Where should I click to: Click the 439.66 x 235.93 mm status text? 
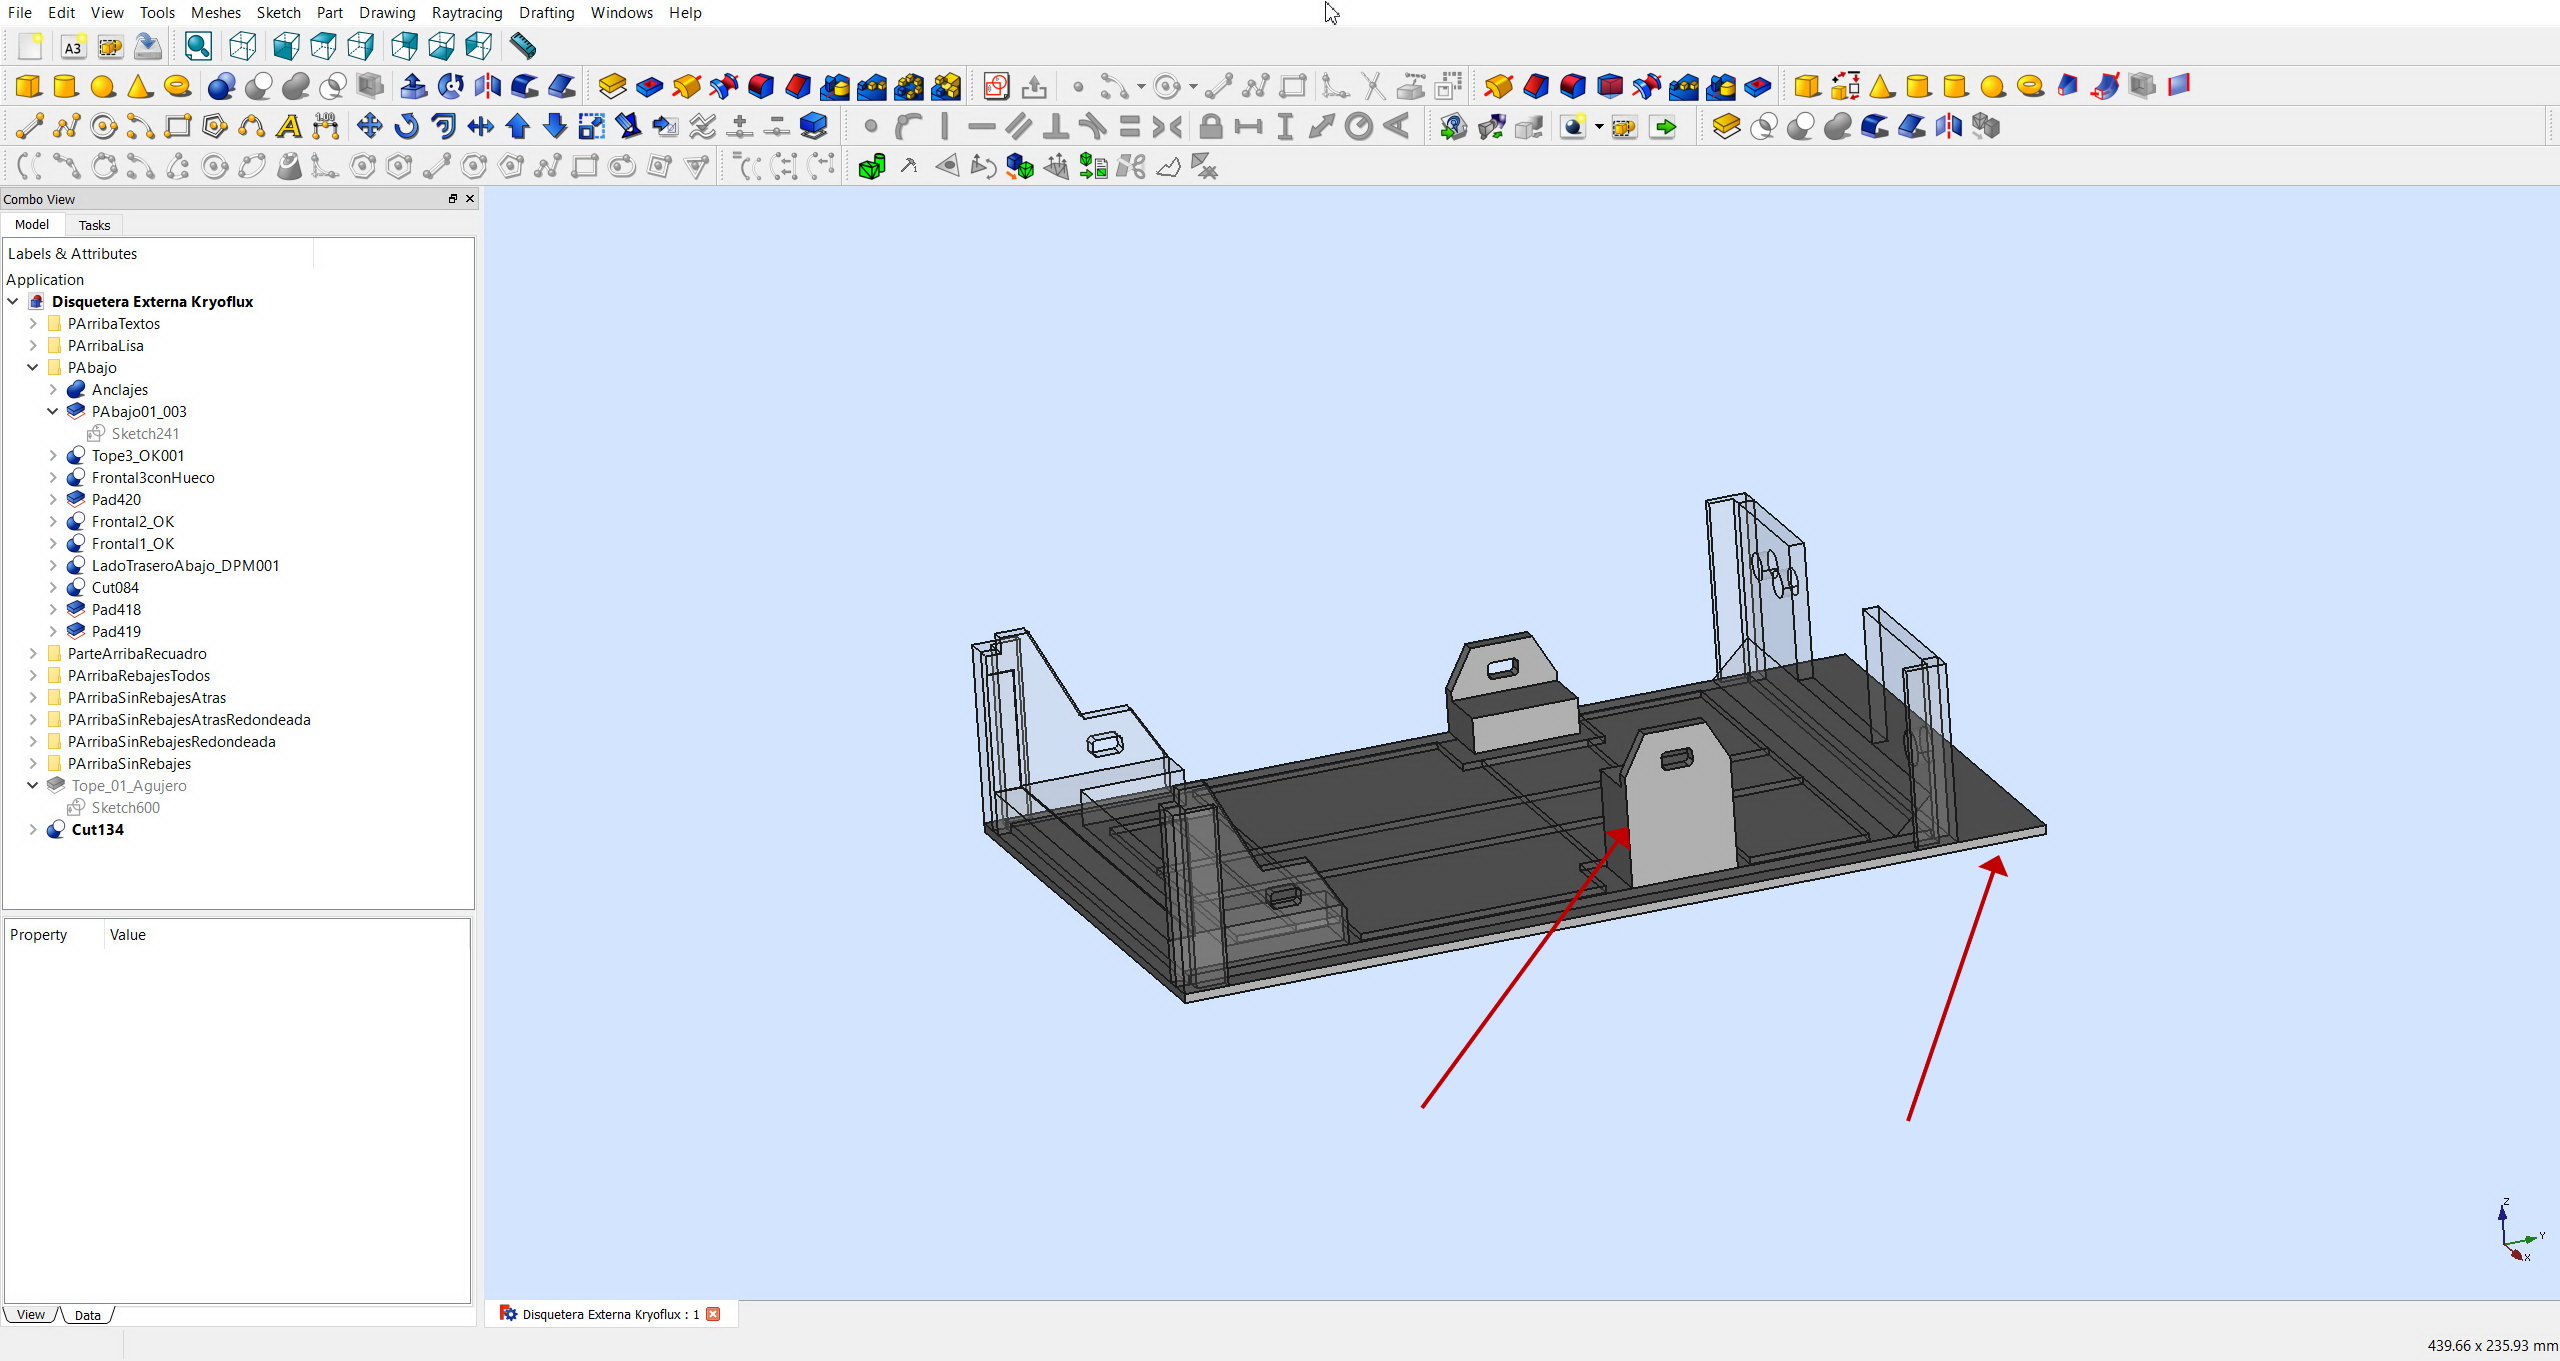2491,1346
